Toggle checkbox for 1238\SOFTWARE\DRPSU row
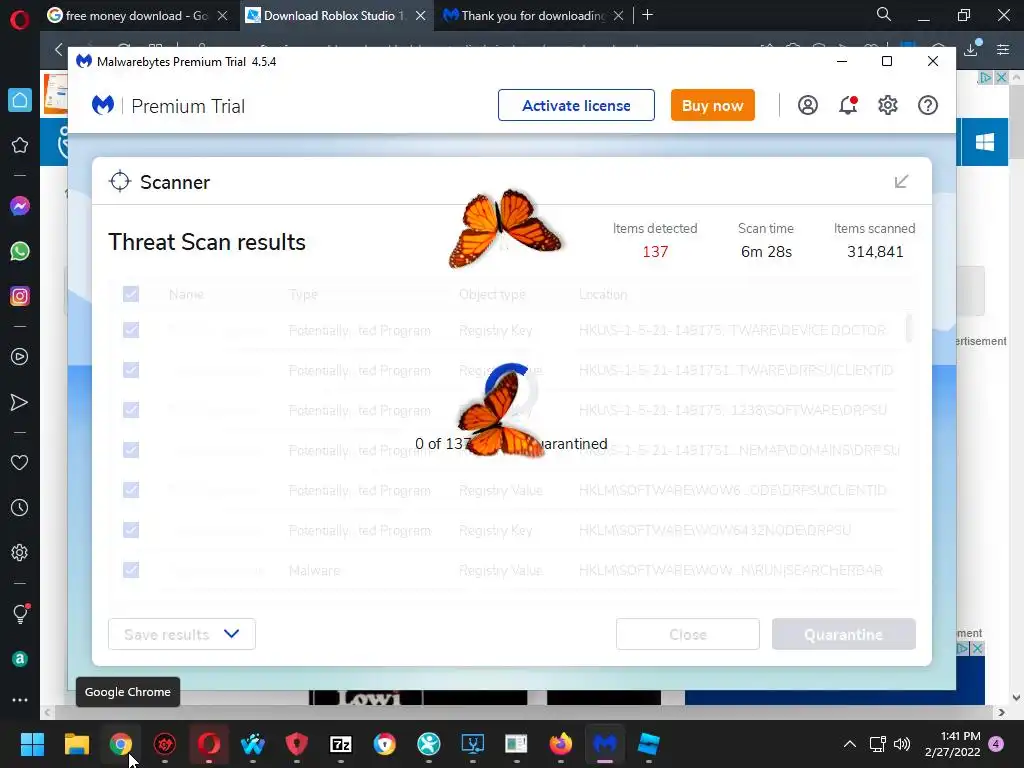1024x768 pixels. pyautogui.click(x=131, y=409)
